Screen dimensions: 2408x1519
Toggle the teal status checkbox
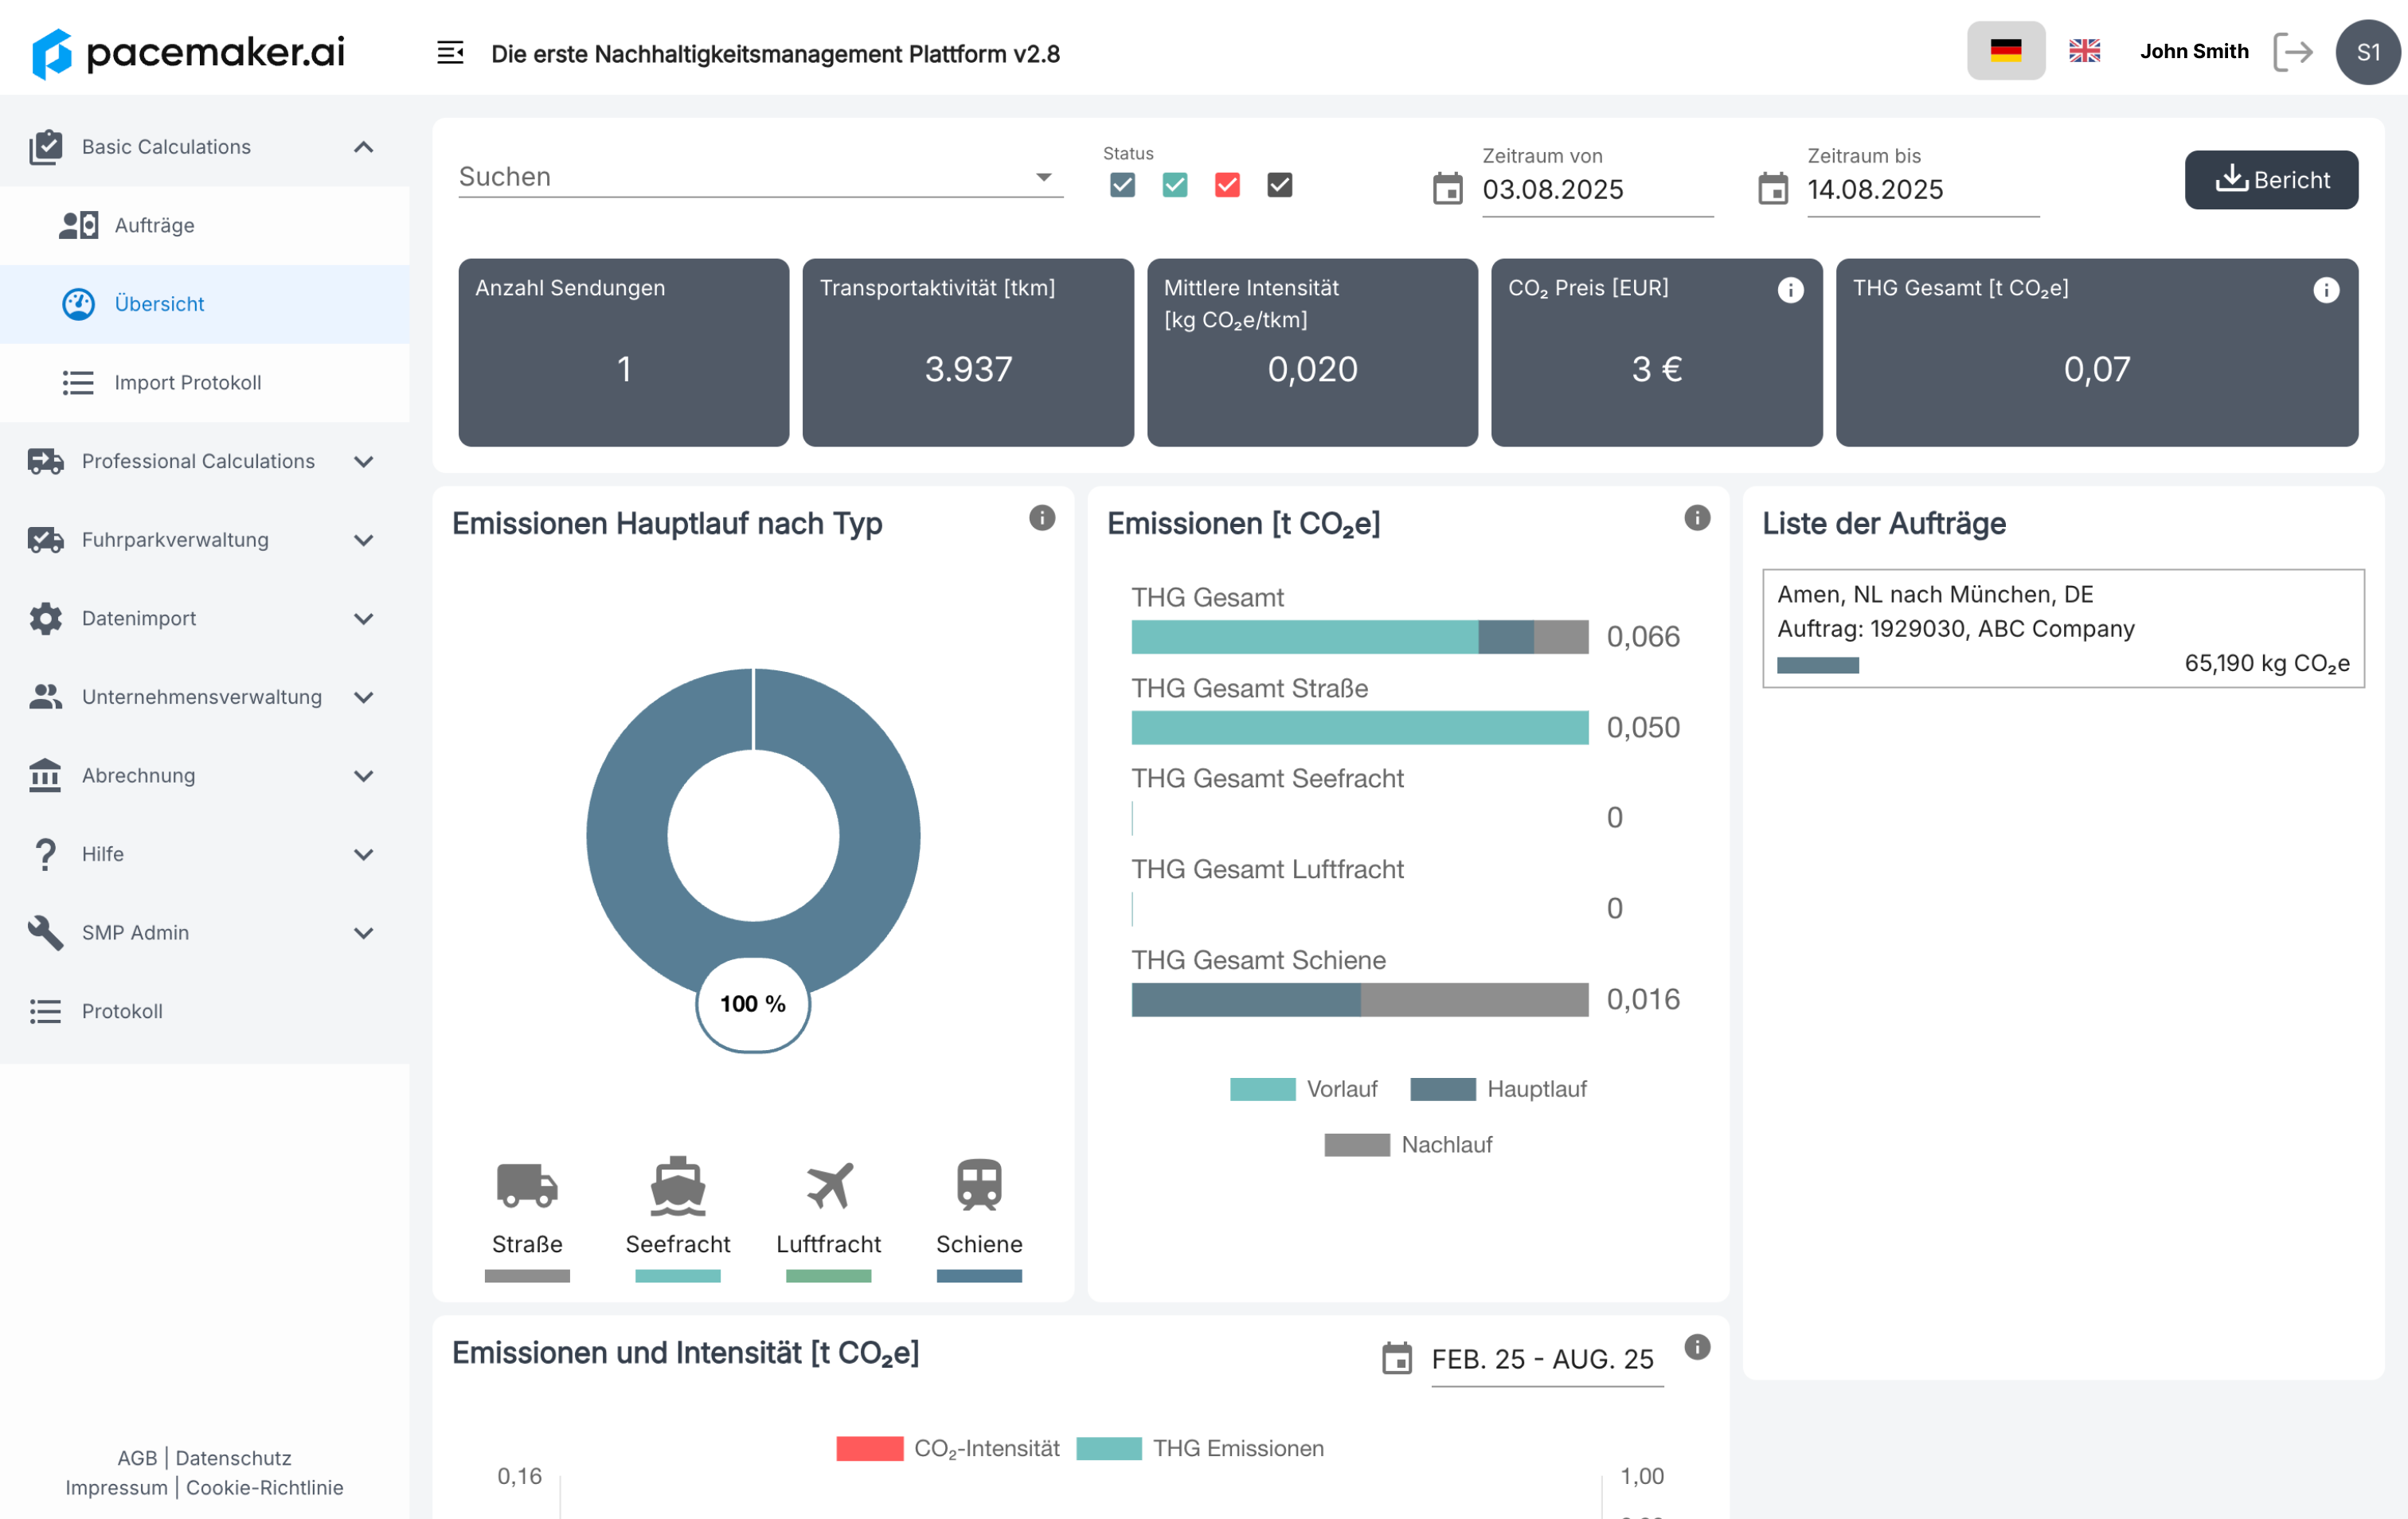tap(1174, 185)
